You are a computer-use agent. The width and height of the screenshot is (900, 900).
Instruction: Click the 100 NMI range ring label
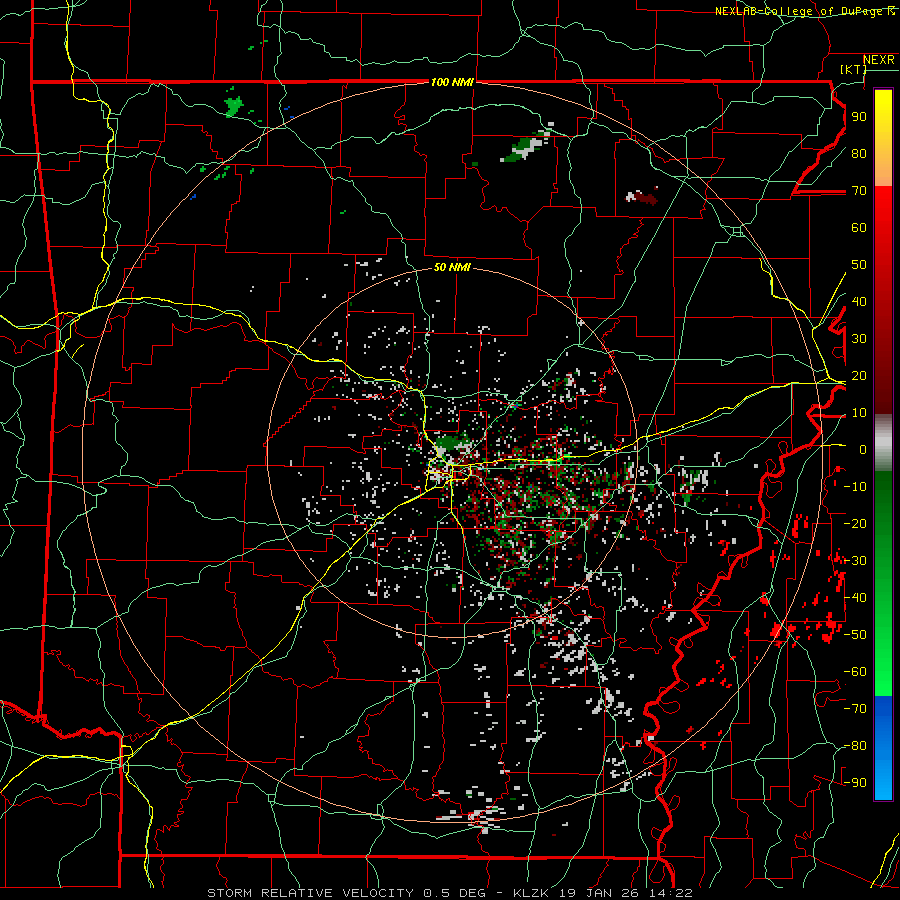pyautogui.click(x=452, y=83)
